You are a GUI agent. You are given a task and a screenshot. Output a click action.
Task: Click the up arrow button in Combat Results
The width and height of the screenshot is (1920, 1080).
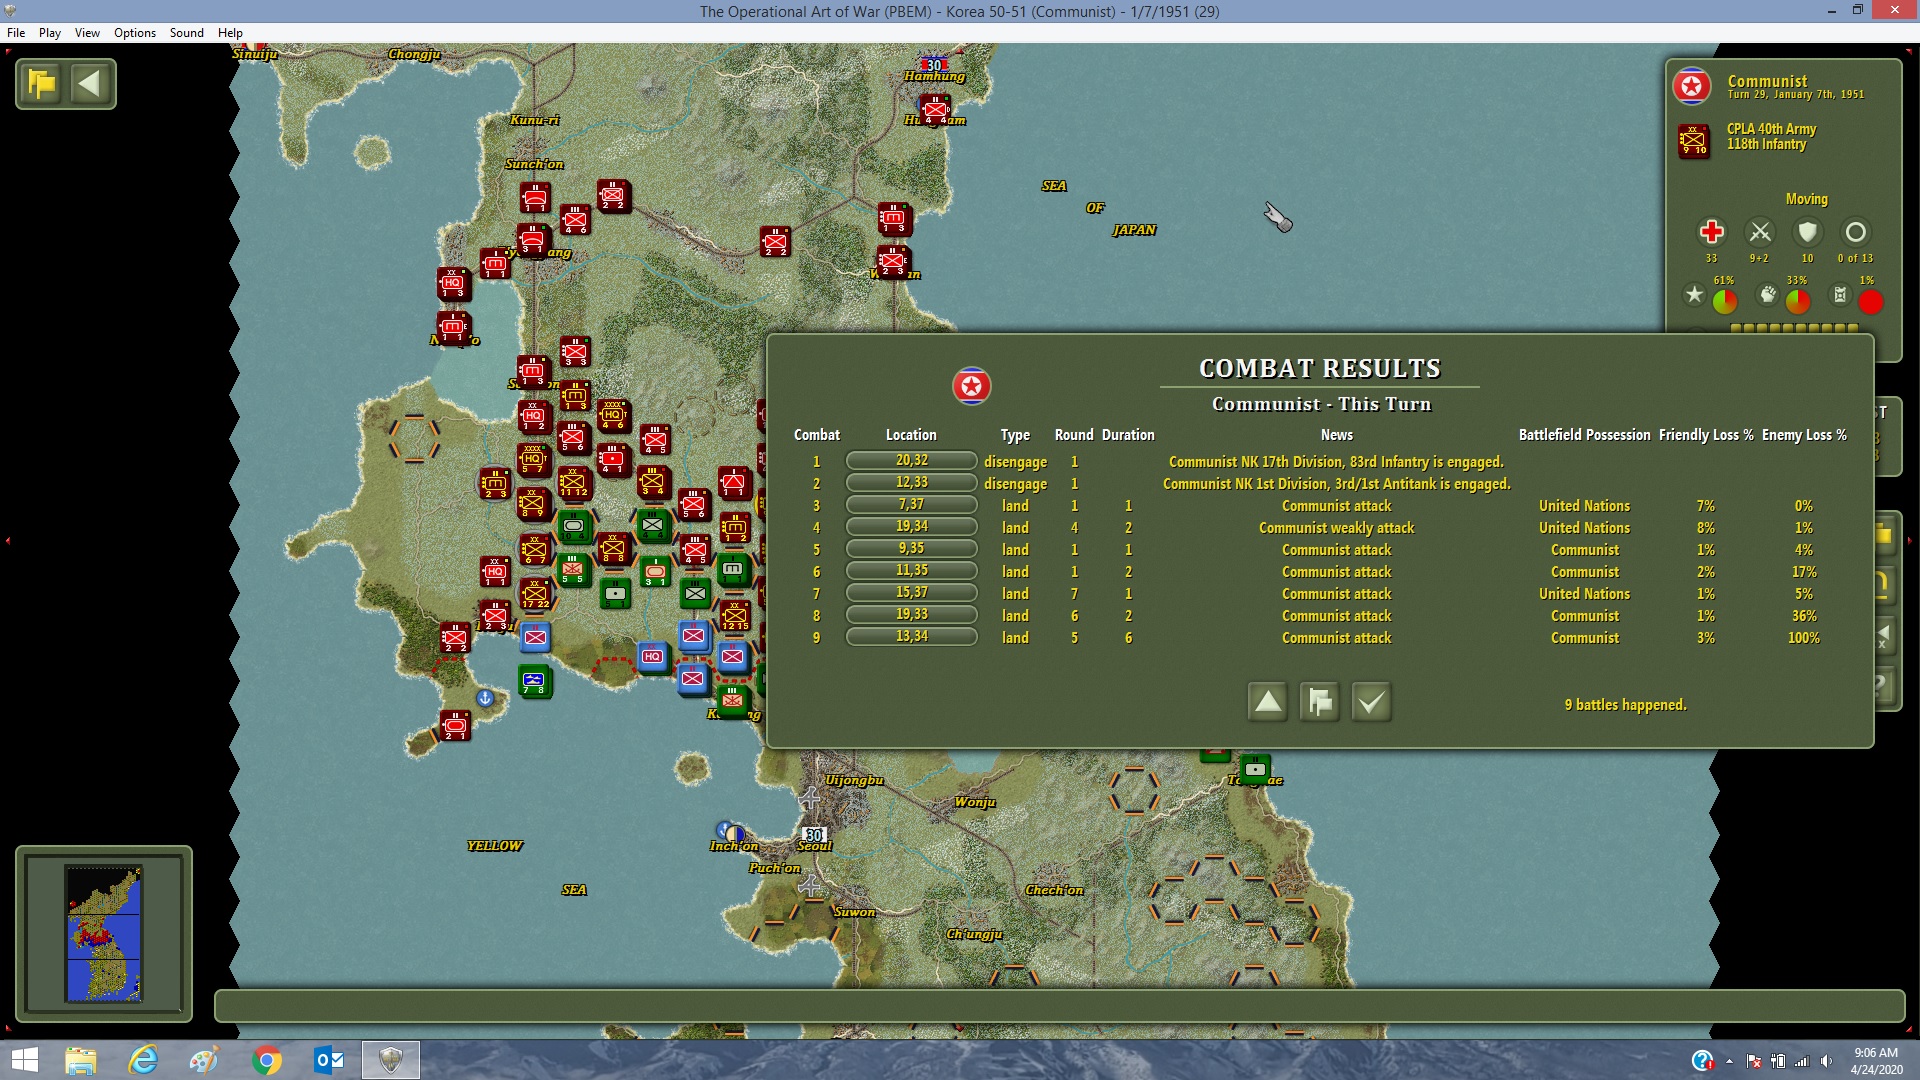1268,702
